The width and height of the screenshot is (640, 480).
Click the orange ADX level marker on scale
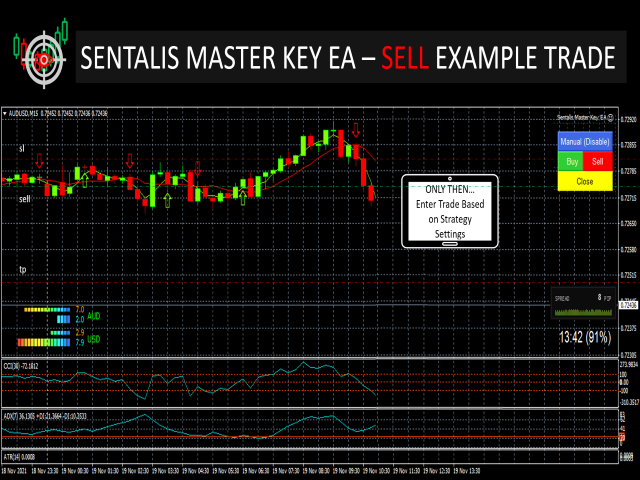[622, 438]
